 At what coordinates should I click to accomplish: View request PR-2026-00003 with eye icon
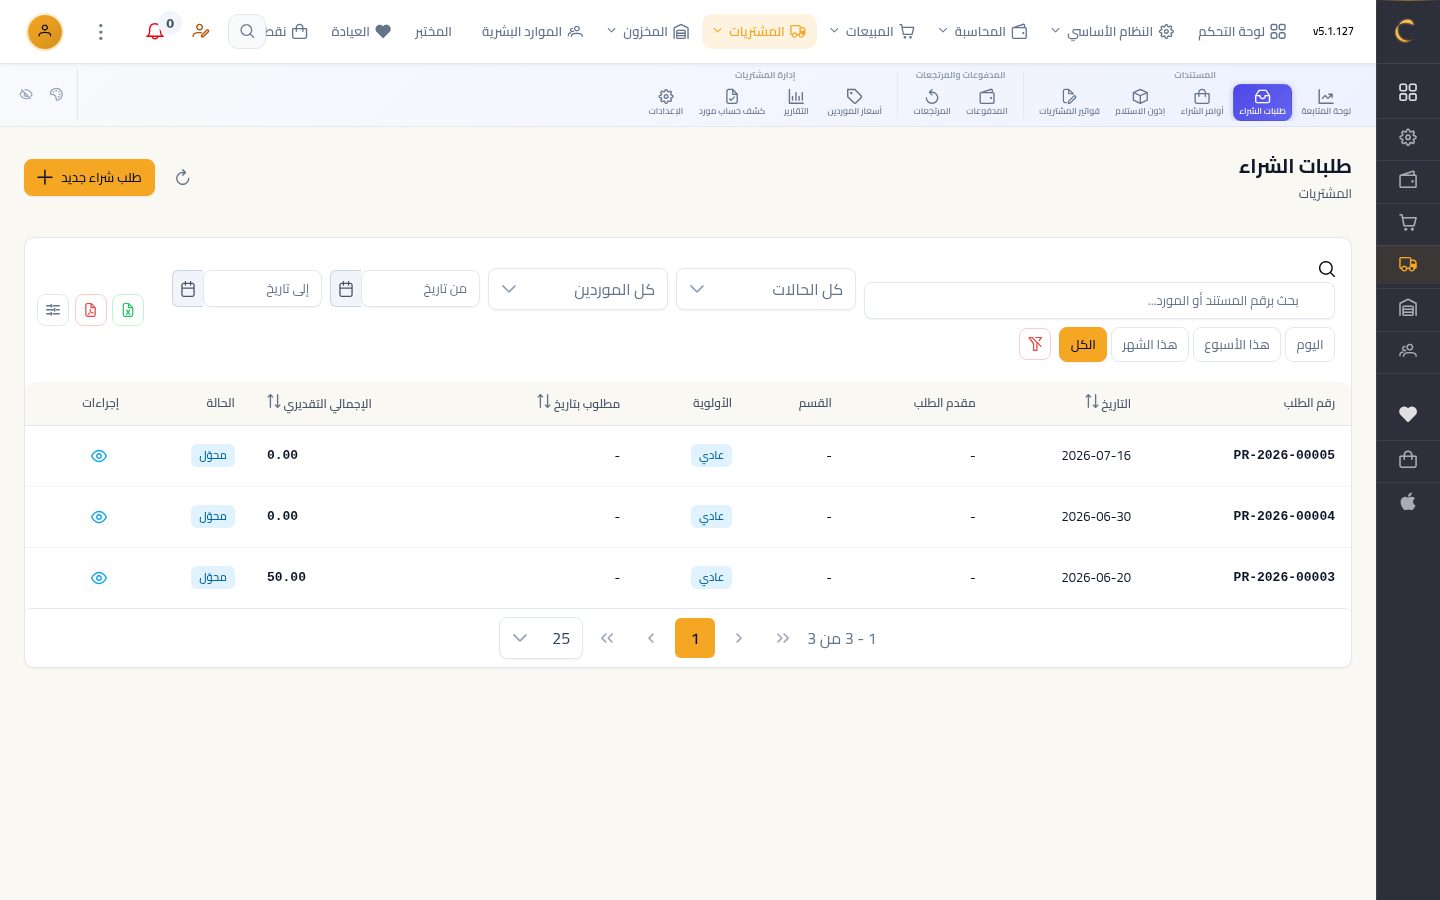99,578
